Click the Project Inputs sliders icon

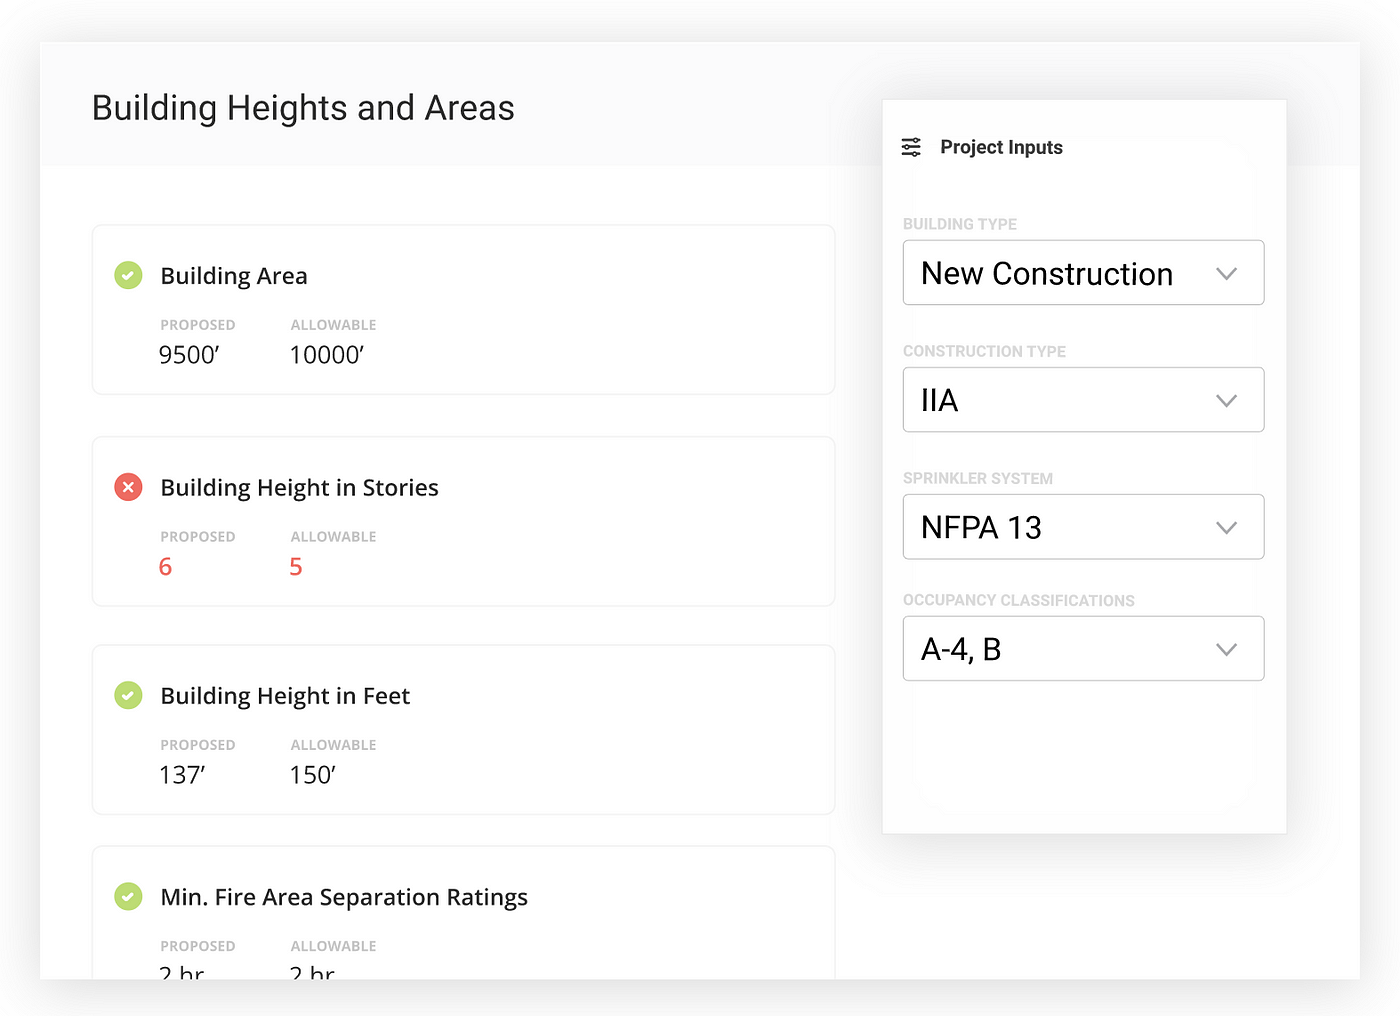pos(911,147)
